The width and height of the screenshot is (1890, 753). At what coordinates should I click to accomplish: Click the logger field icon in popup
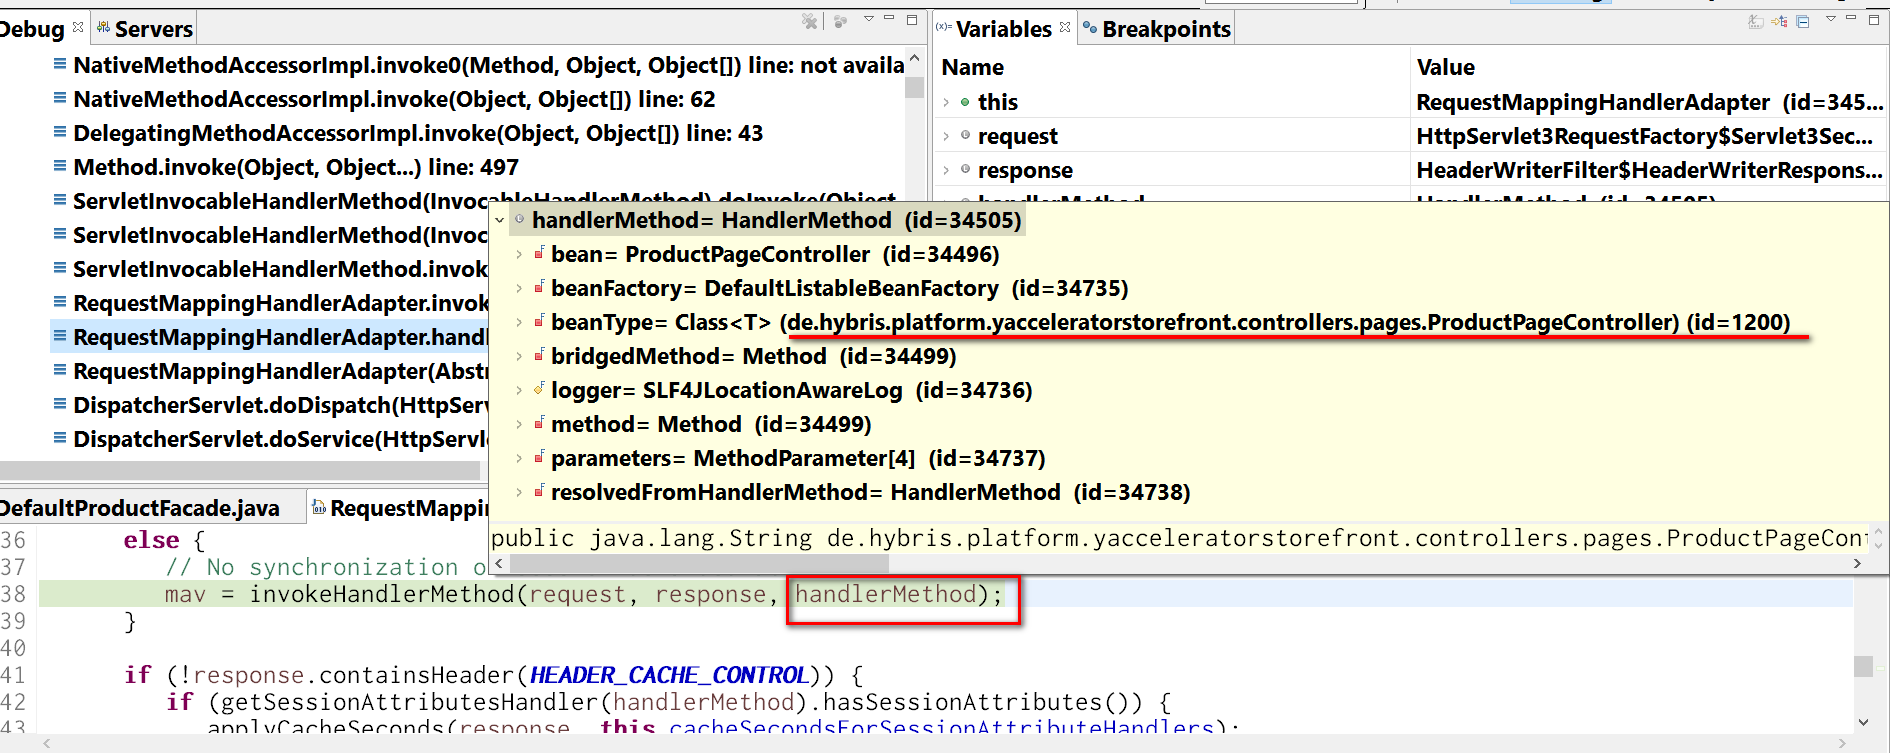539,389
